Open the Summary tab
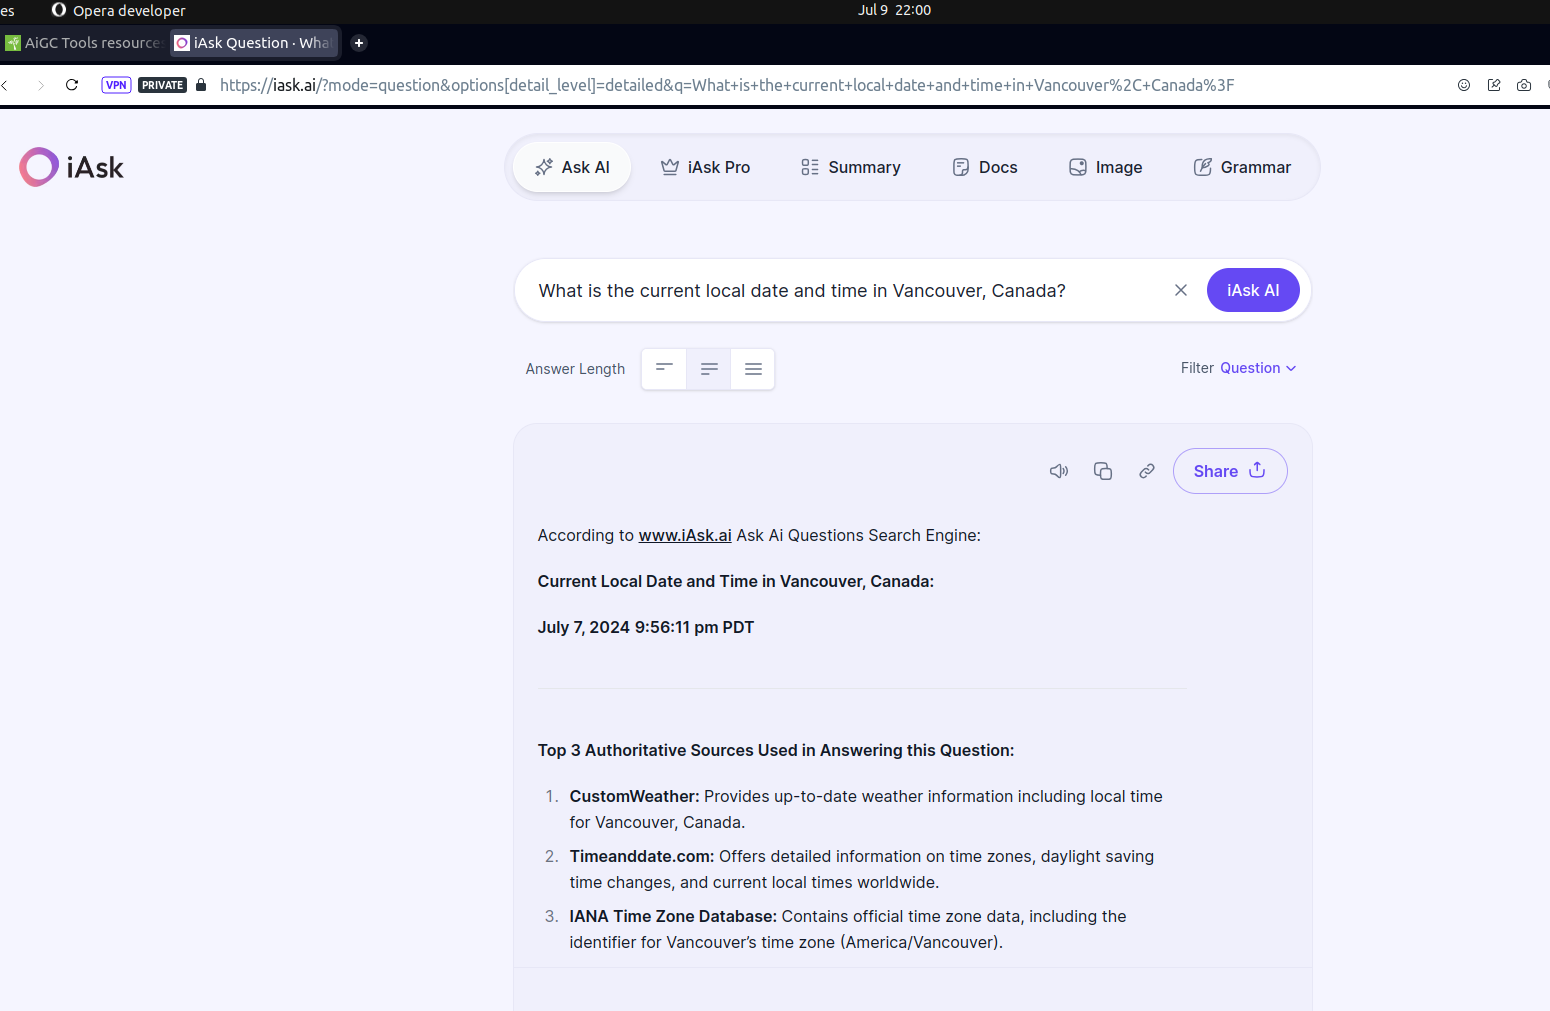The height and width of the screenshot is (1011, 1550). click(851, 167)
